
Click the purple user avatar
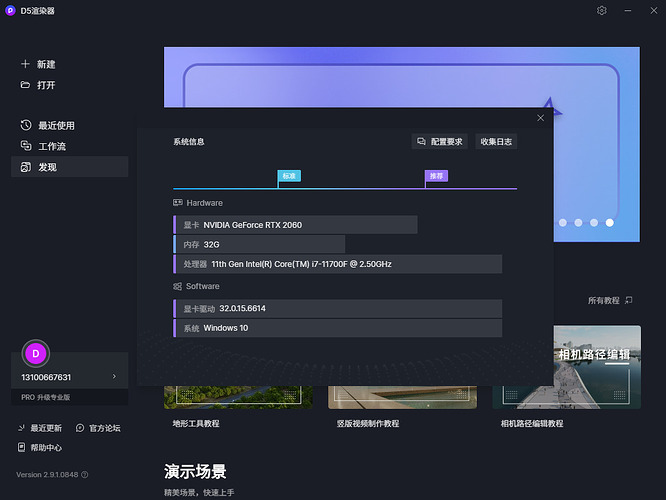tap(36, 353)
